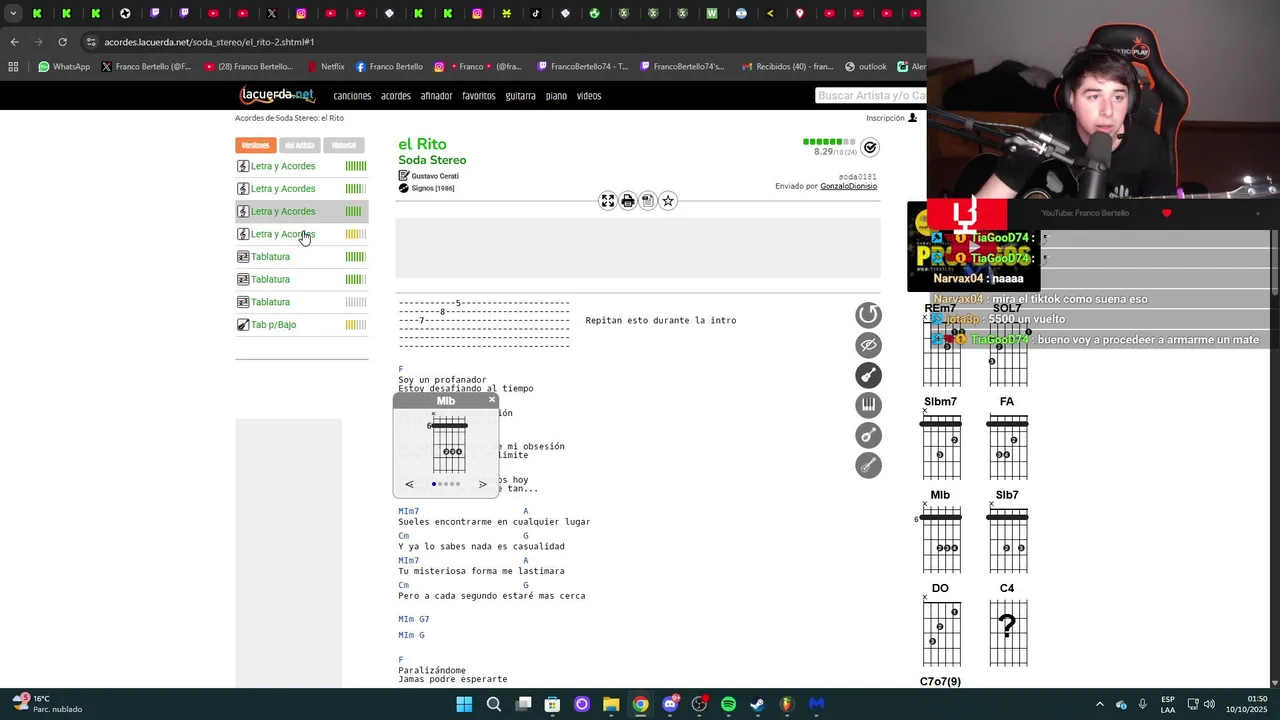Go back in the browser

(14, 42)
